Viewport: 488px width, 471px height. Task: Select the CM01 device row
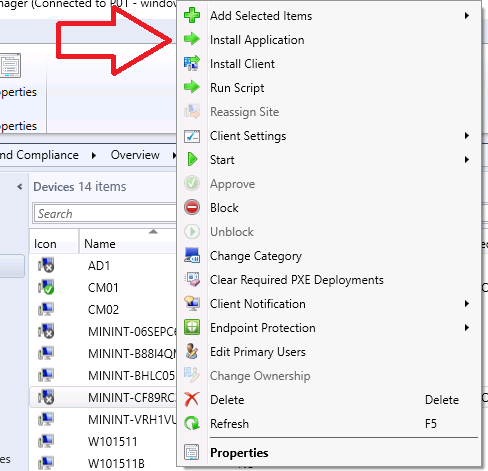[103, 287]
